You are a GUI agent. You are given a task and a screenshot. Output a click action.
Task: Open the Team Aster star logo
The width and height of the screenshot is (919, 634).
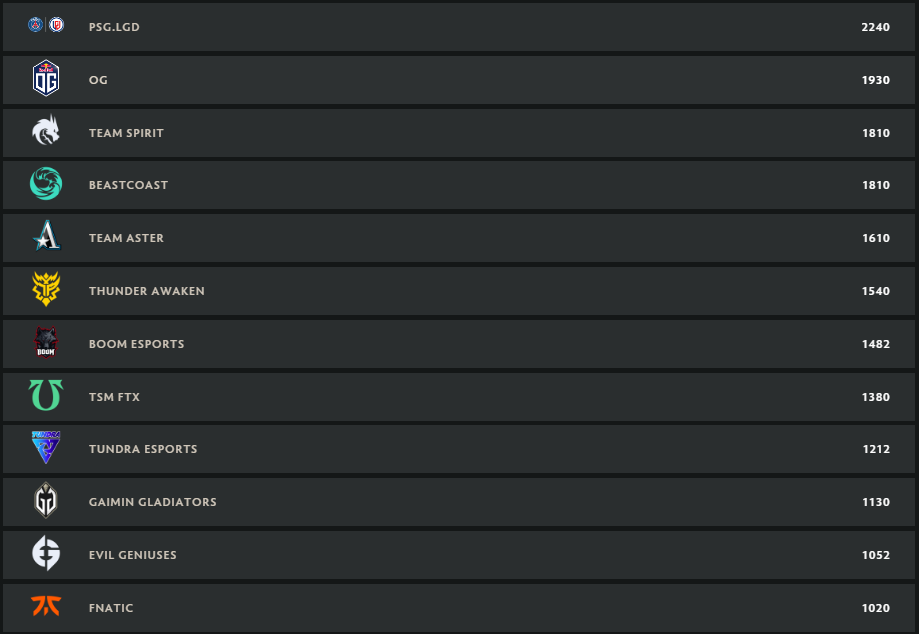coord(46,238)
